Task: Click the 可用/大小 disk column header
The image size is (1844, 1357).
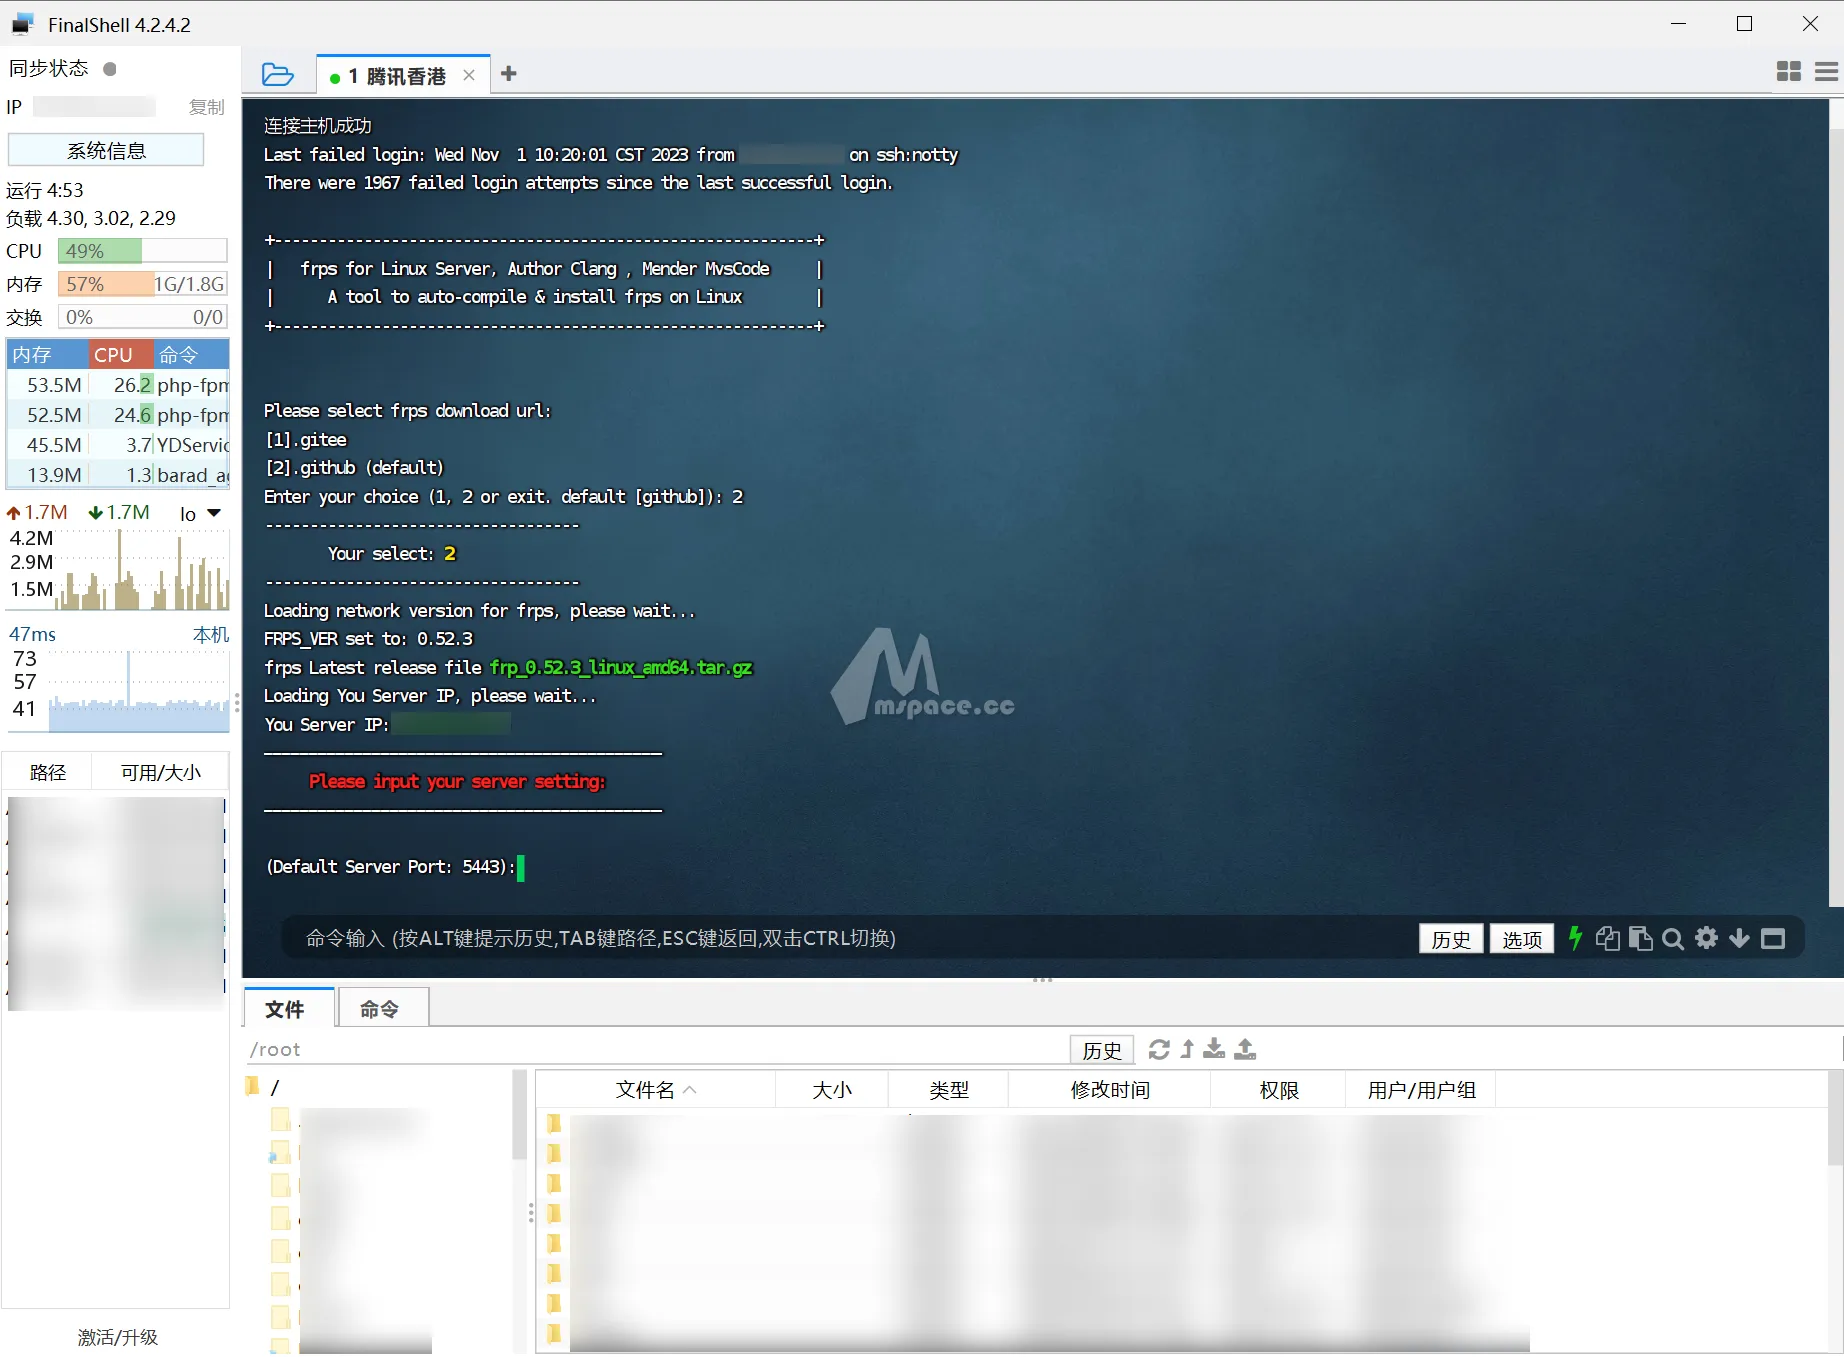Action: click(161, 773)
